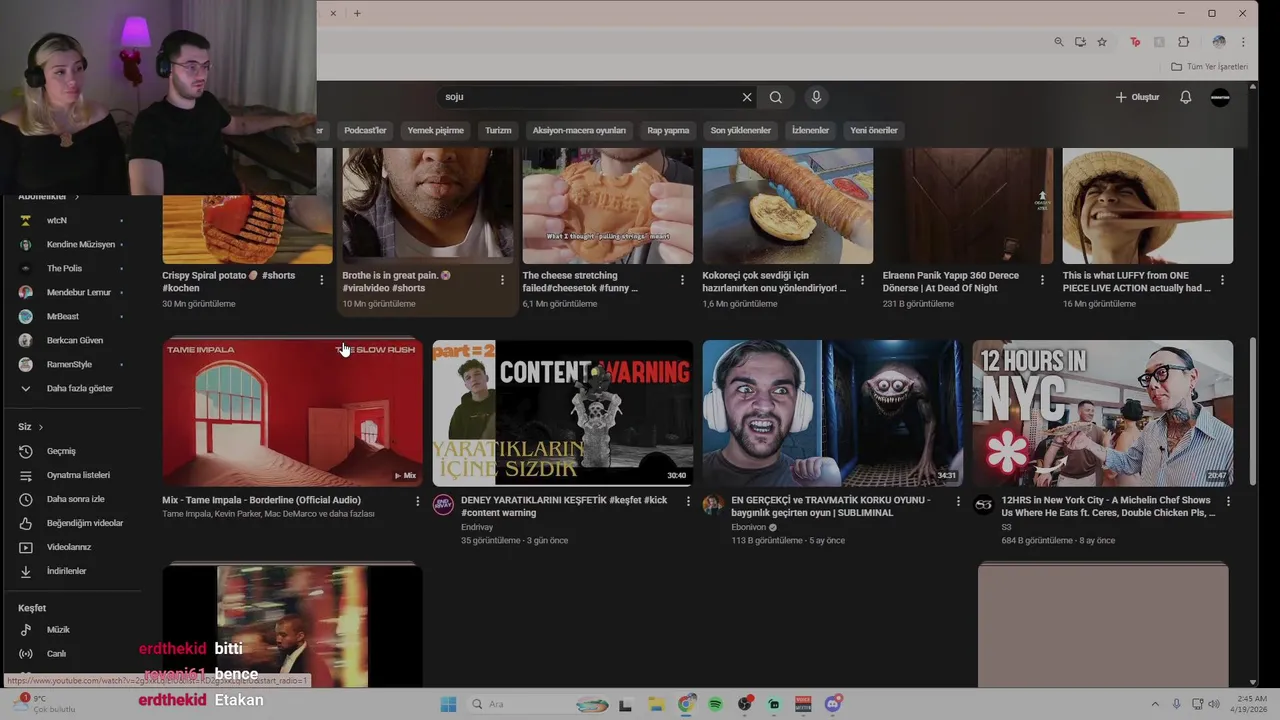This screenshot has width=1280, height=720.
Task: Open options for LUFFY from ONE PIECE short
Action: coord(1222,280)
